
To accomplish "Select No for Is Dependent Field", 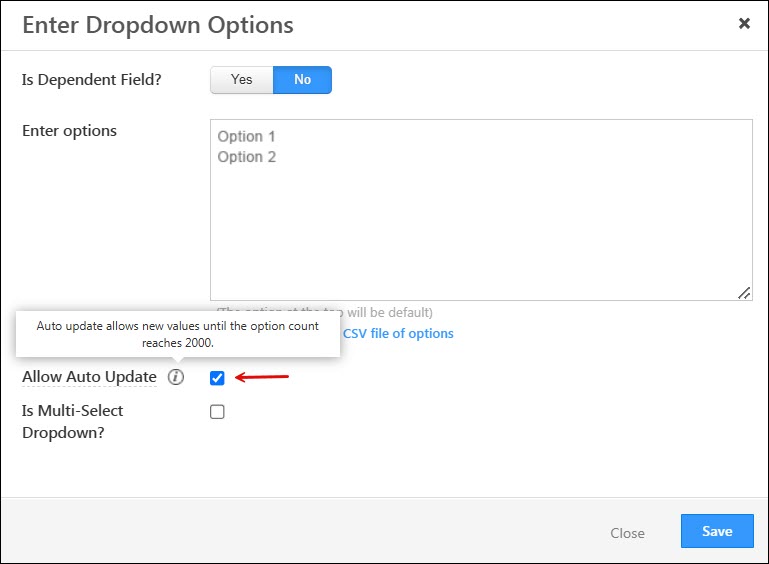I will pyautogui.click(x=302, y=80).
